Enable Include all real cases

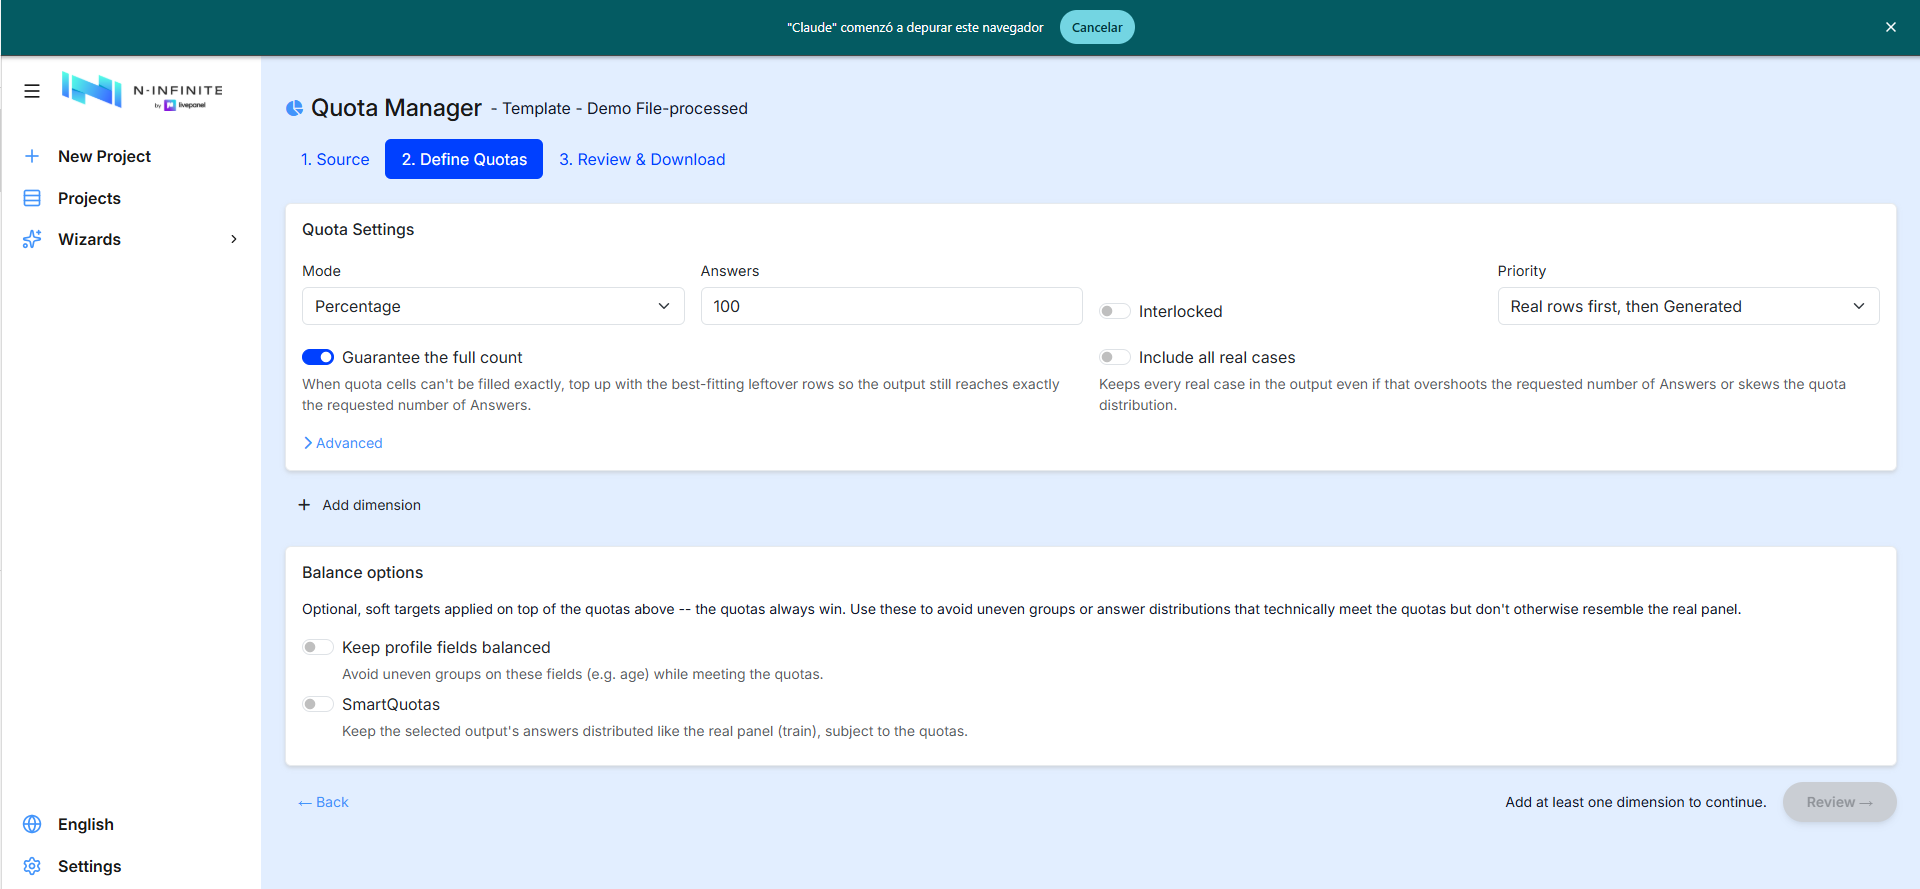pyautogui.click(x=1115, y=357)
